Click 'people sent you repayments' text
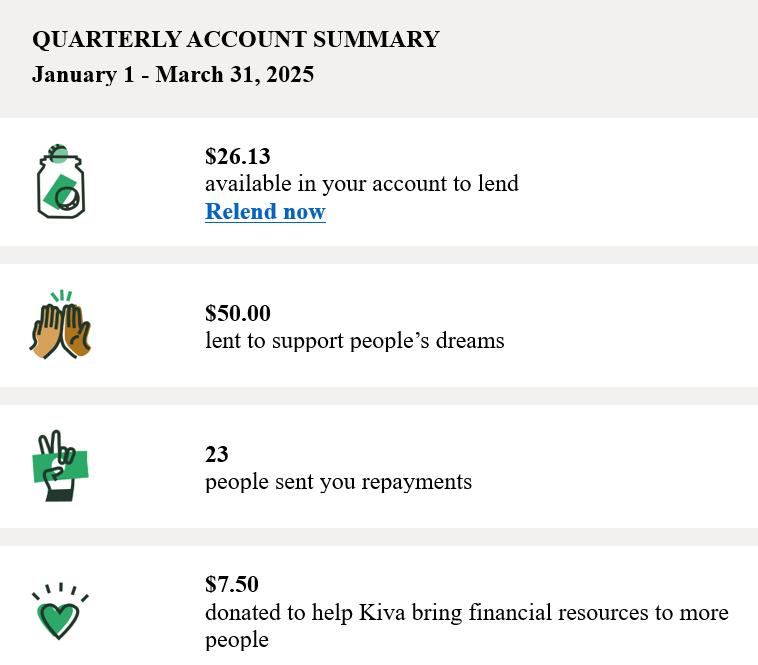This screenshot has height=665, width=758. pos(338,482)
